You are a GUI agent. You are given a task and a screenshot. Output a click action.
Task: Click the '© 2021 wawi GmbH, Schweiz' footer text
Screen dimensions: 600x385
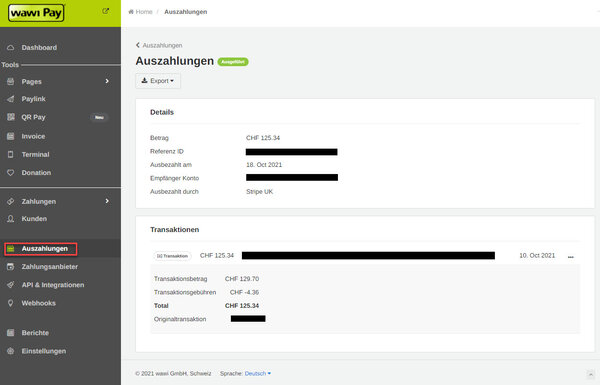click(173, 374)
